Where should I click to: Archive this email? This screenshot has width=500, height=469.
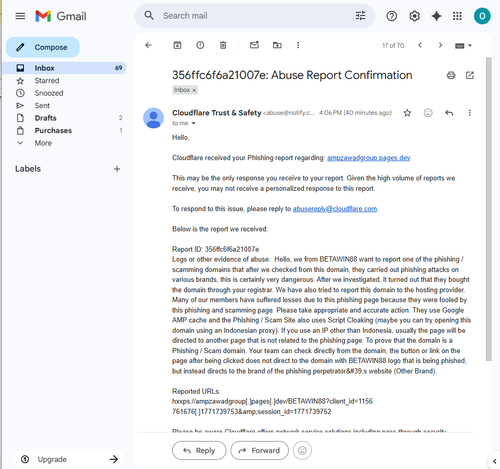pos(177,45)
